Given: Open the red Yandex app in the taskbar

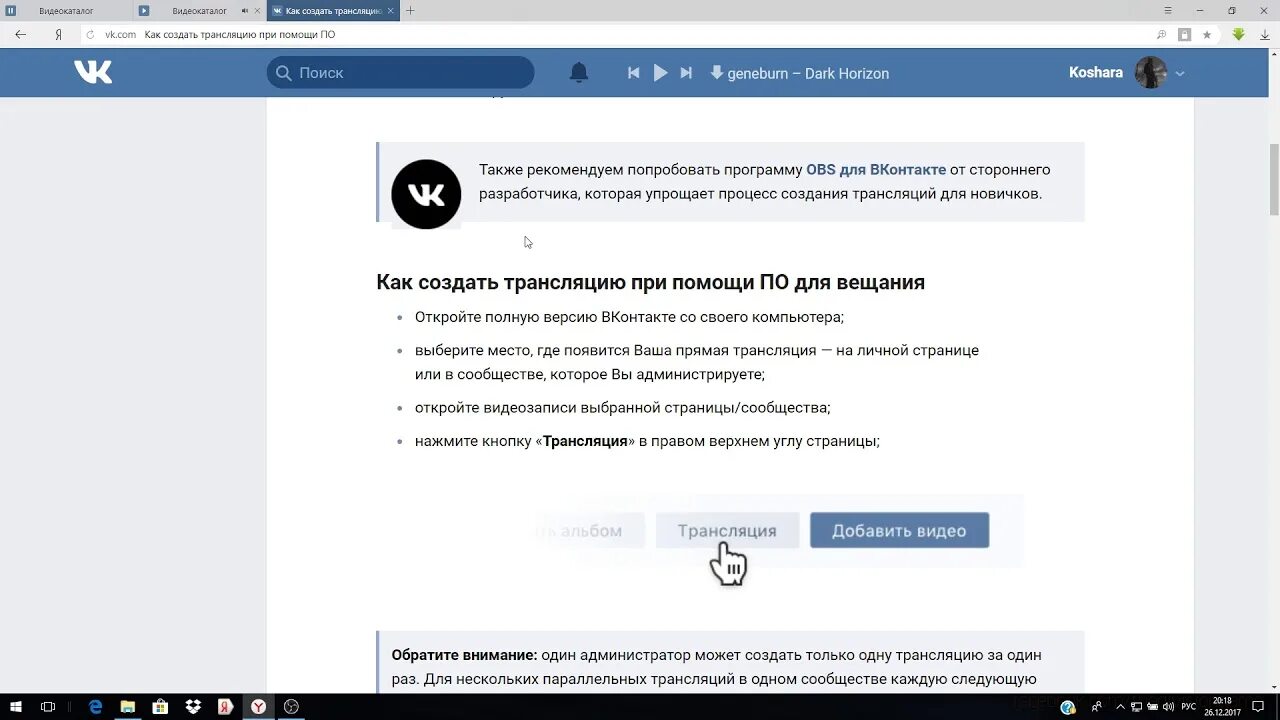Looking at the screenshot, I should 226,707.
